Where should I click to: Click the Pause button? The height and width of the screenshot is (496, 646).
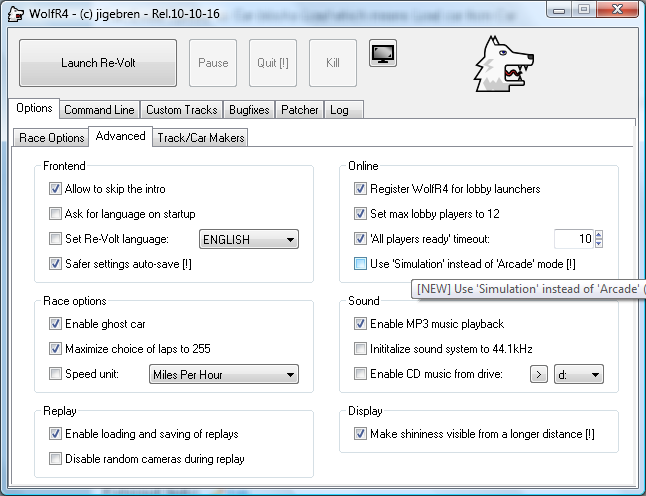pos(213,63)
